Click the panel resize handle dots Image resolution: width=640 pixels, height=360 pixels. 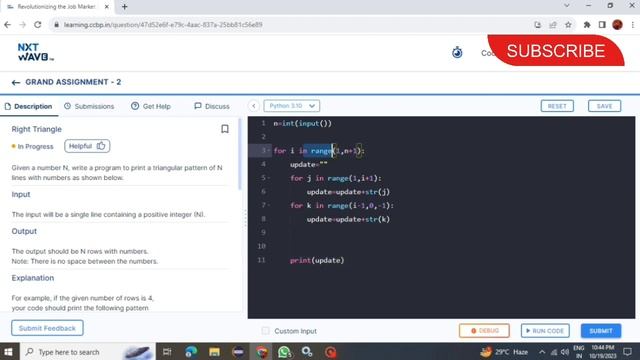[245, 218]
